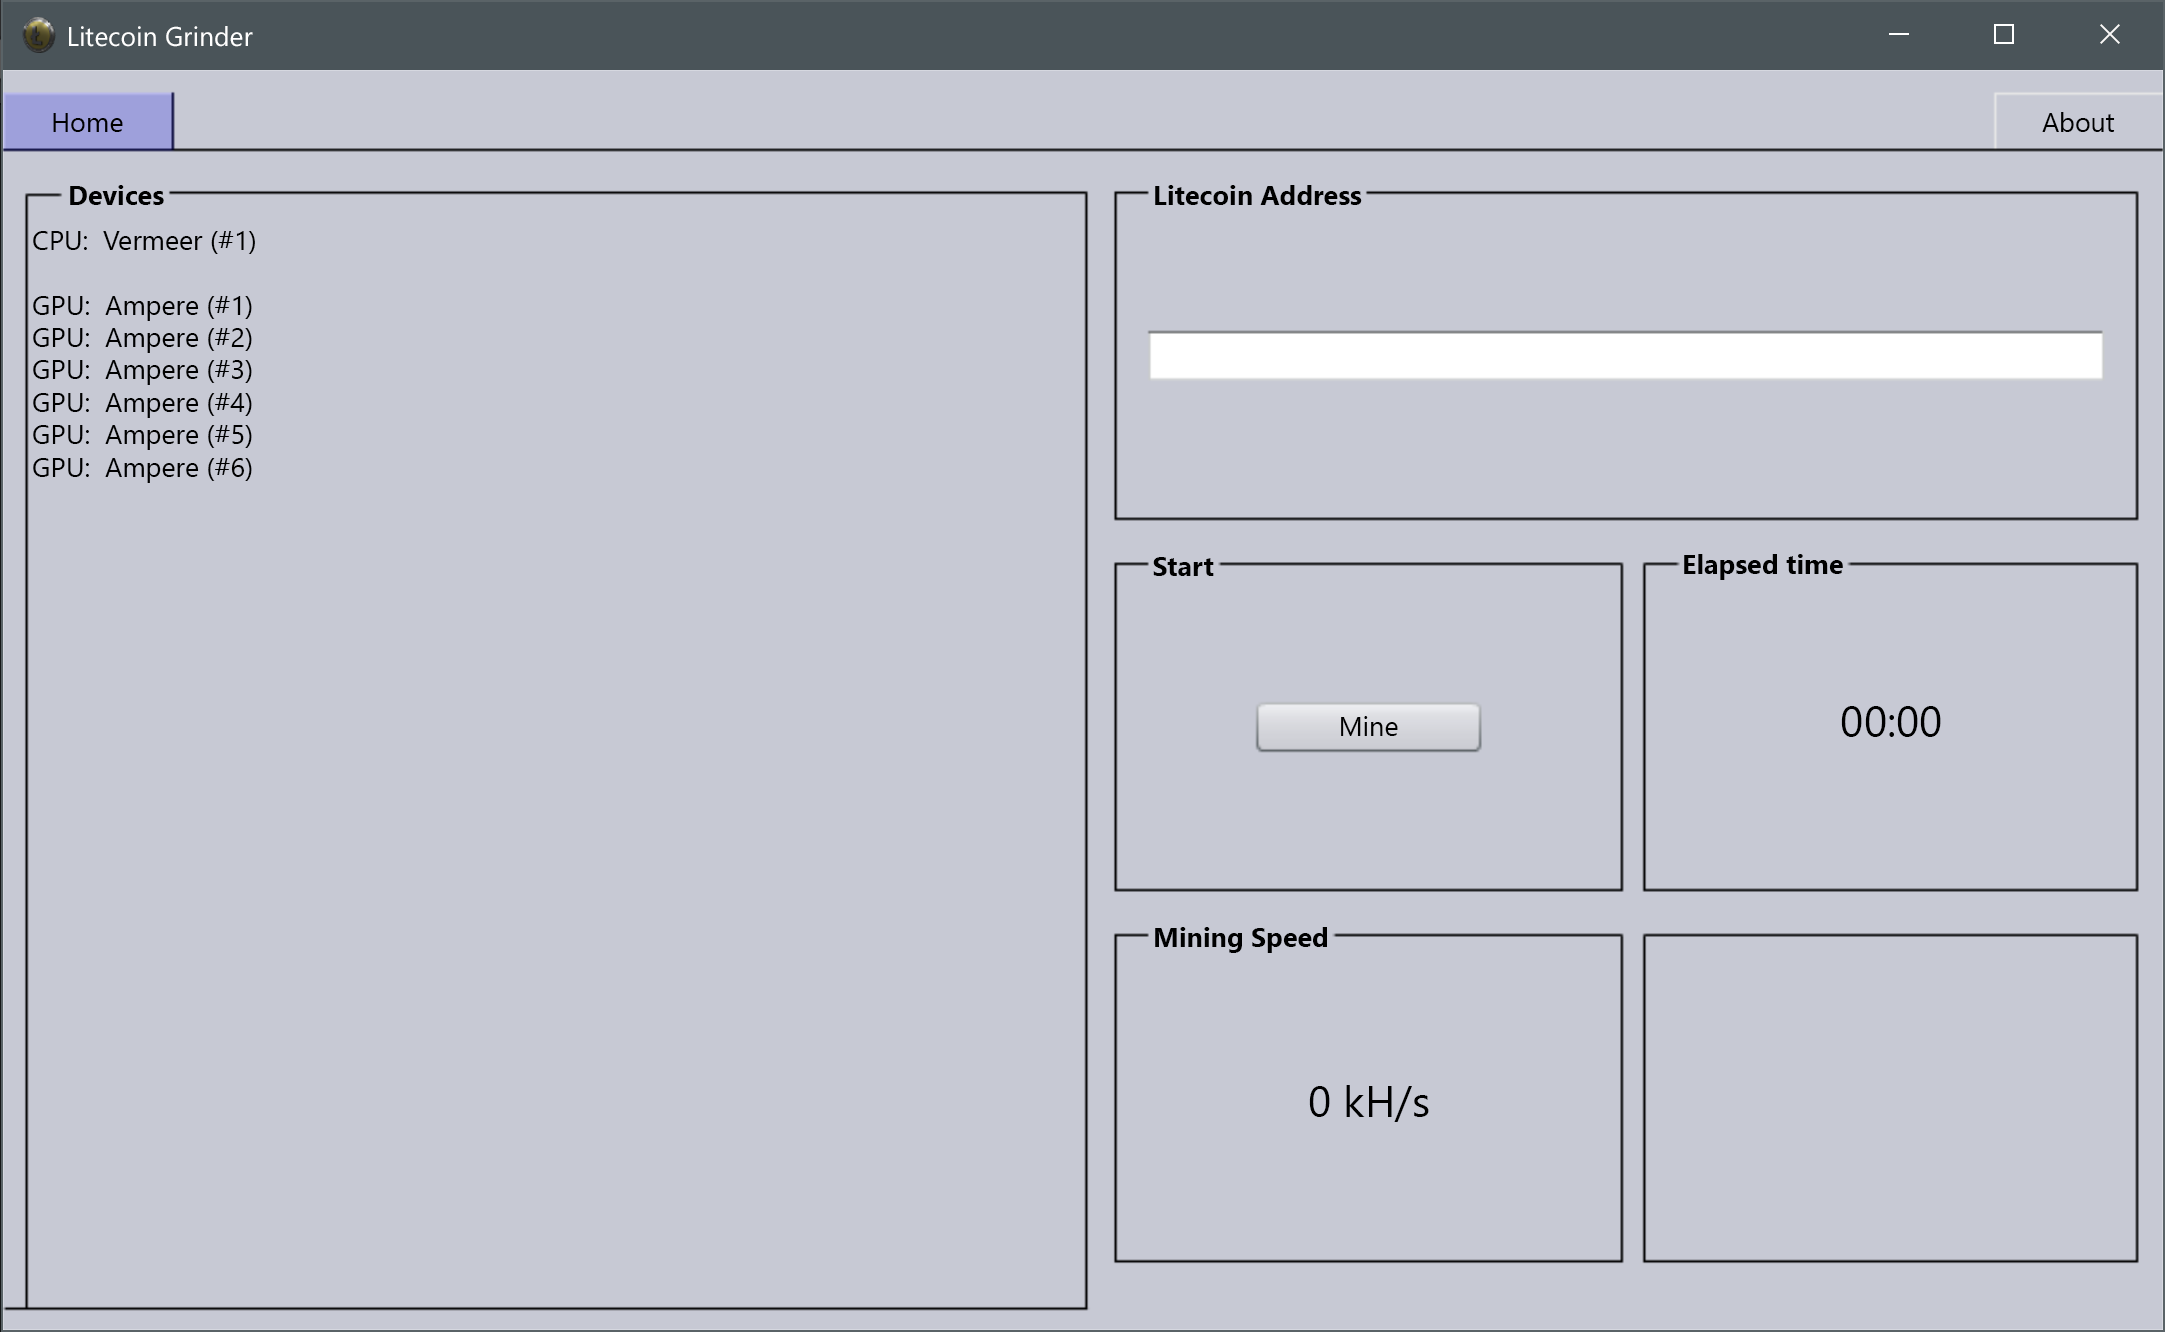The height and width of the screenshot is (1332, 2165).
Task: Click the 0 kH/s mining speed readout
Action: click(1368, 1102)
